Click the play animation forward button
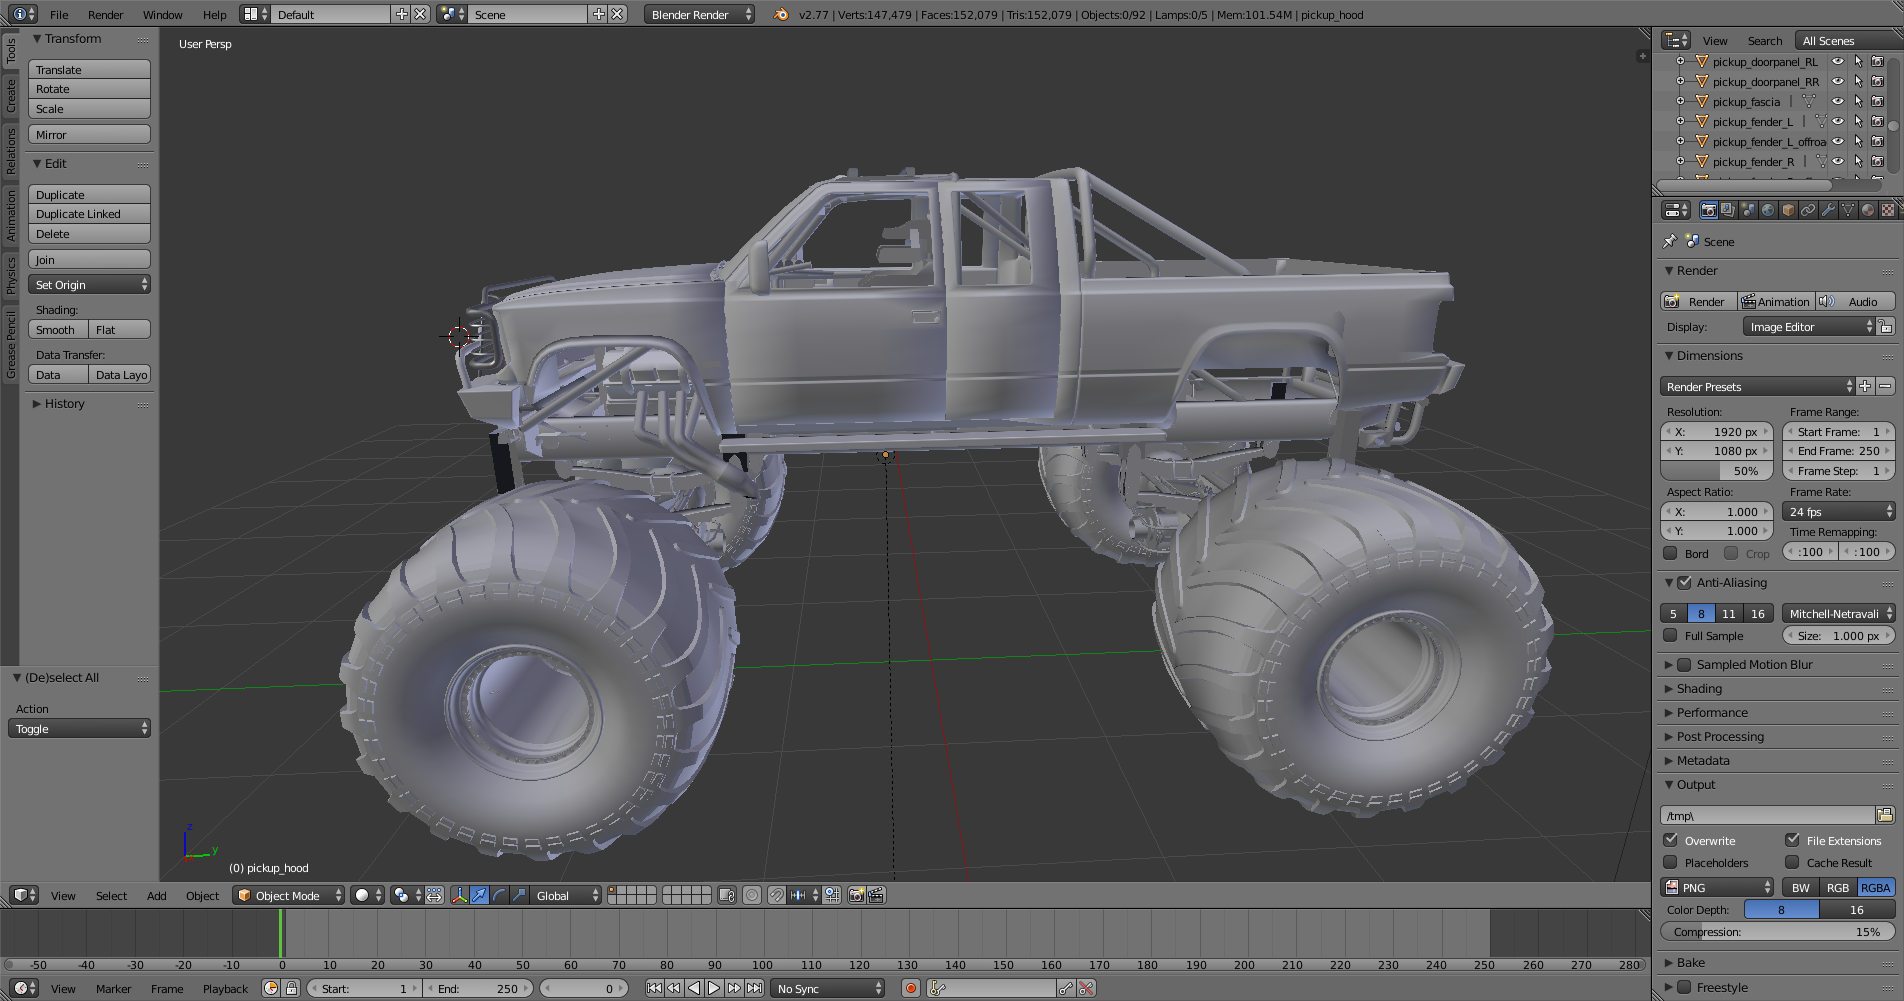 pyautogui.click(x=714, y=988)
